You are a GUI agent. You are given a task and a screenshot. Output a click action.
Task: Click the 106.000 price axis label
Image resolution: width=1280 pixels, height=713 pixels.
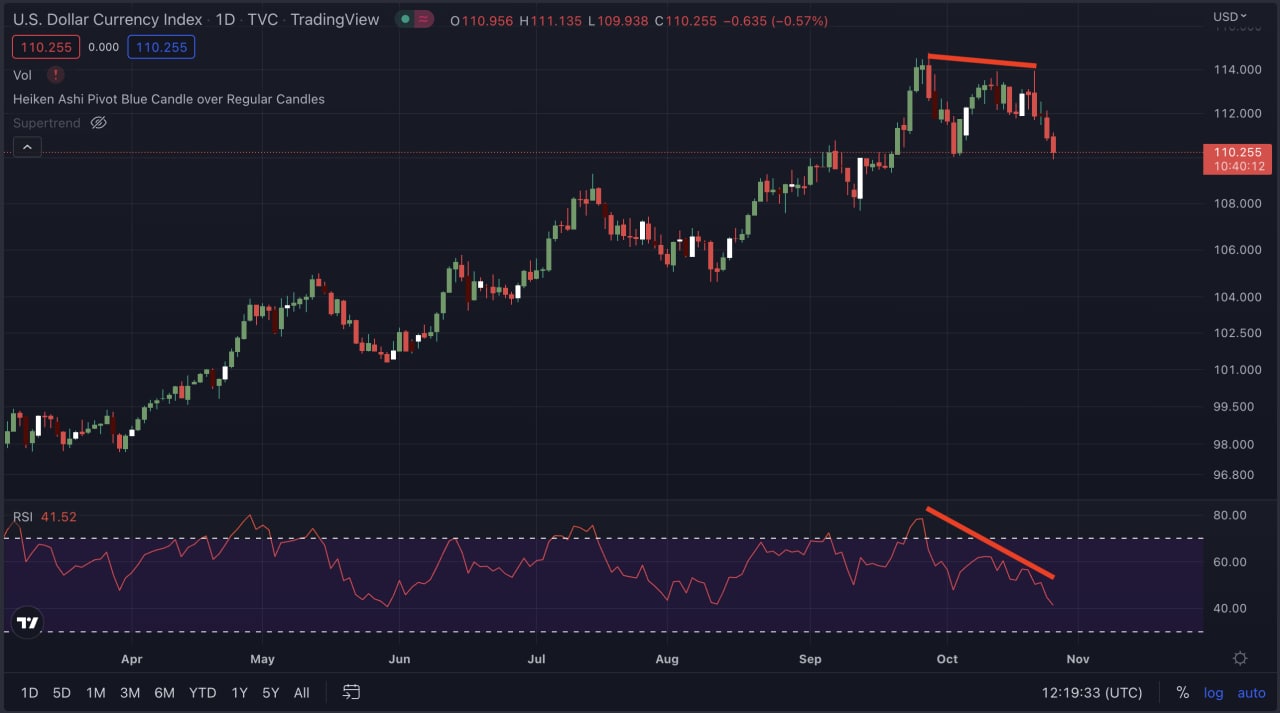(1237, 250)
